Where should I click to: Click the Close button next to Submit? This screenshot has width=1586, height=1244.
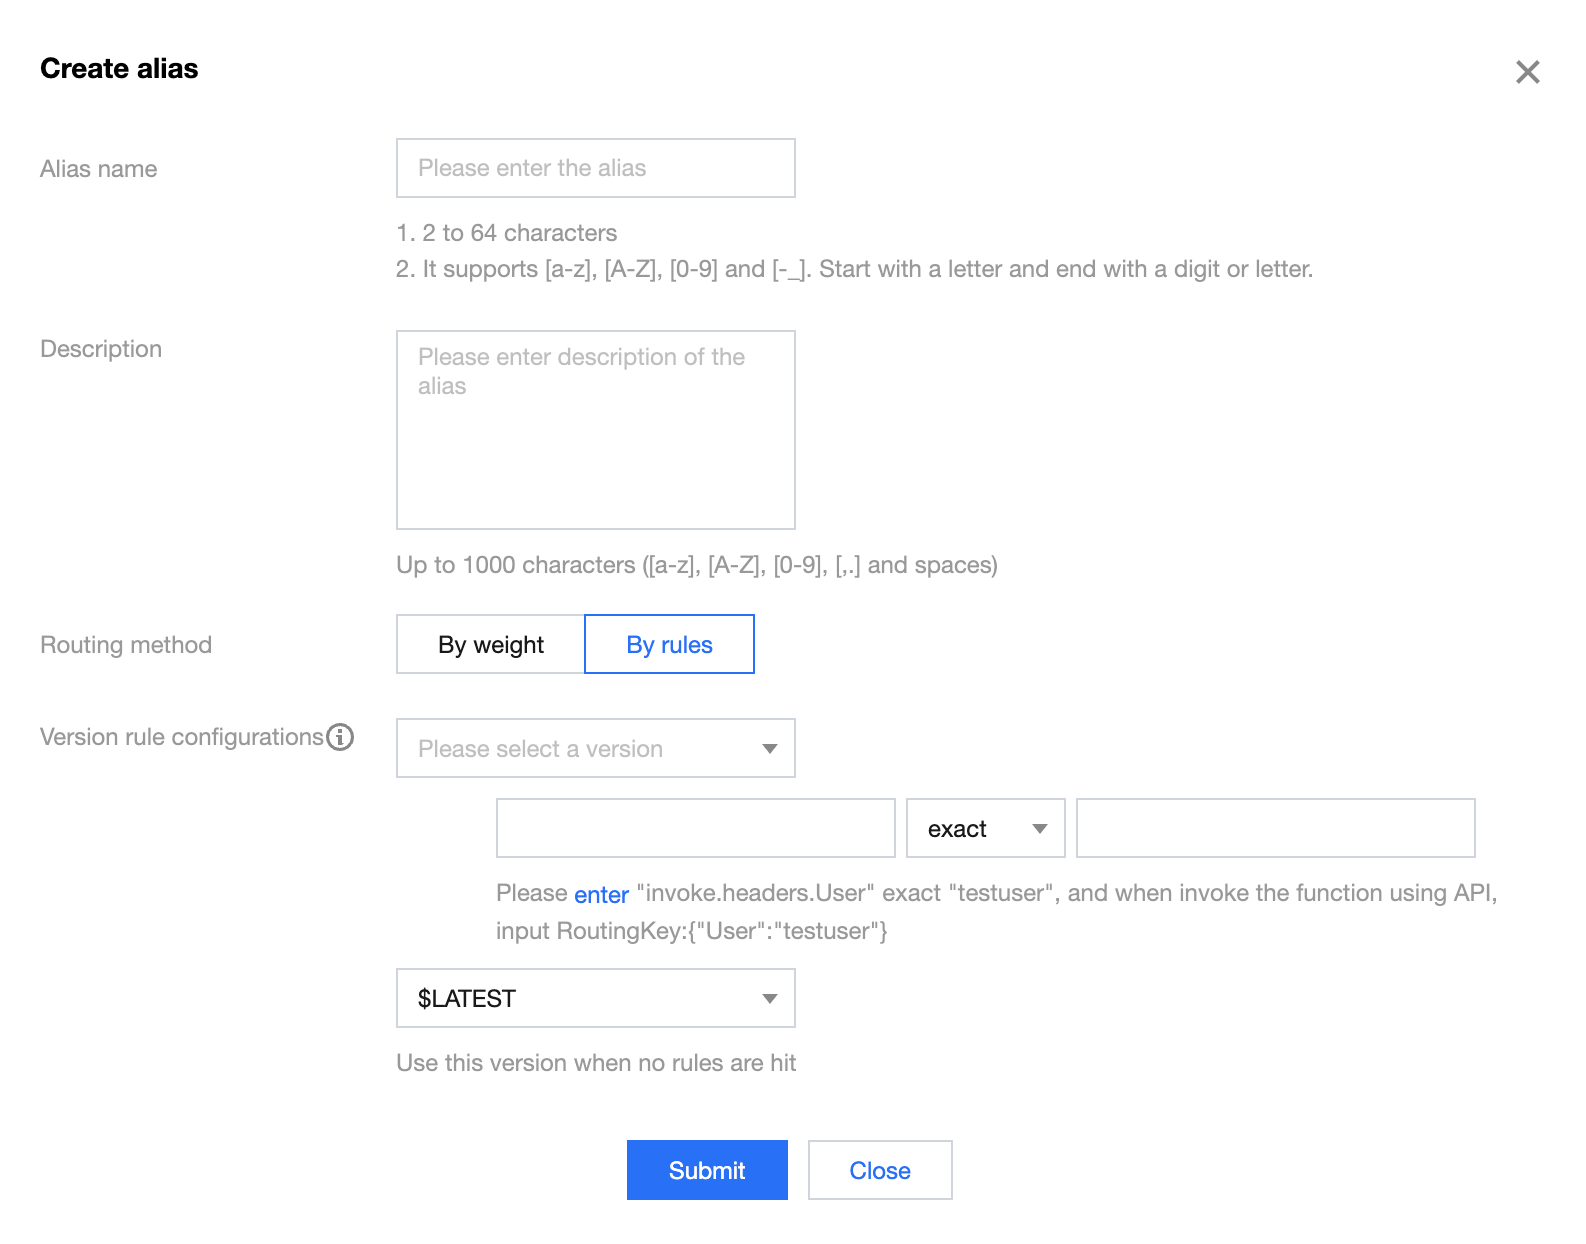coord(880,1171)
